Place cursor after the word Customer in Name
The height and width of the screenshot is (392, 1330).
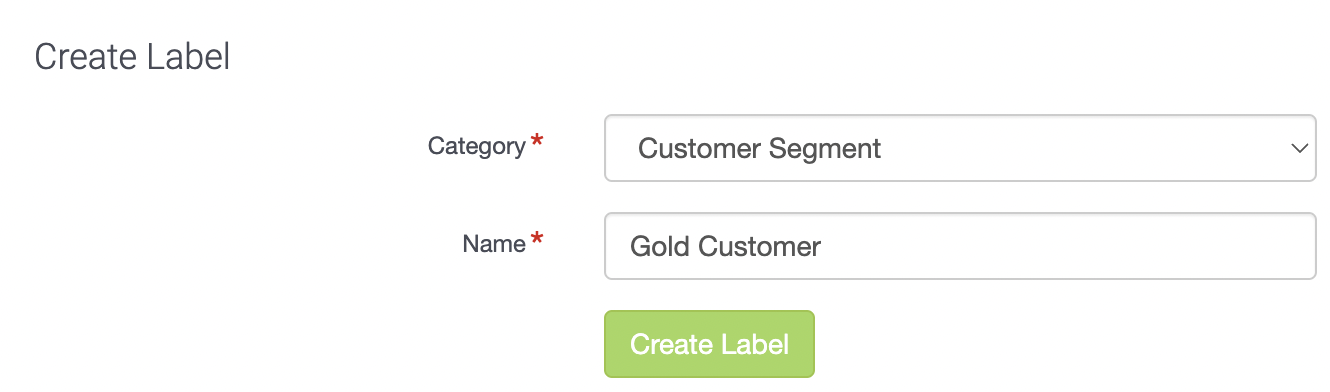click(822, 246)
